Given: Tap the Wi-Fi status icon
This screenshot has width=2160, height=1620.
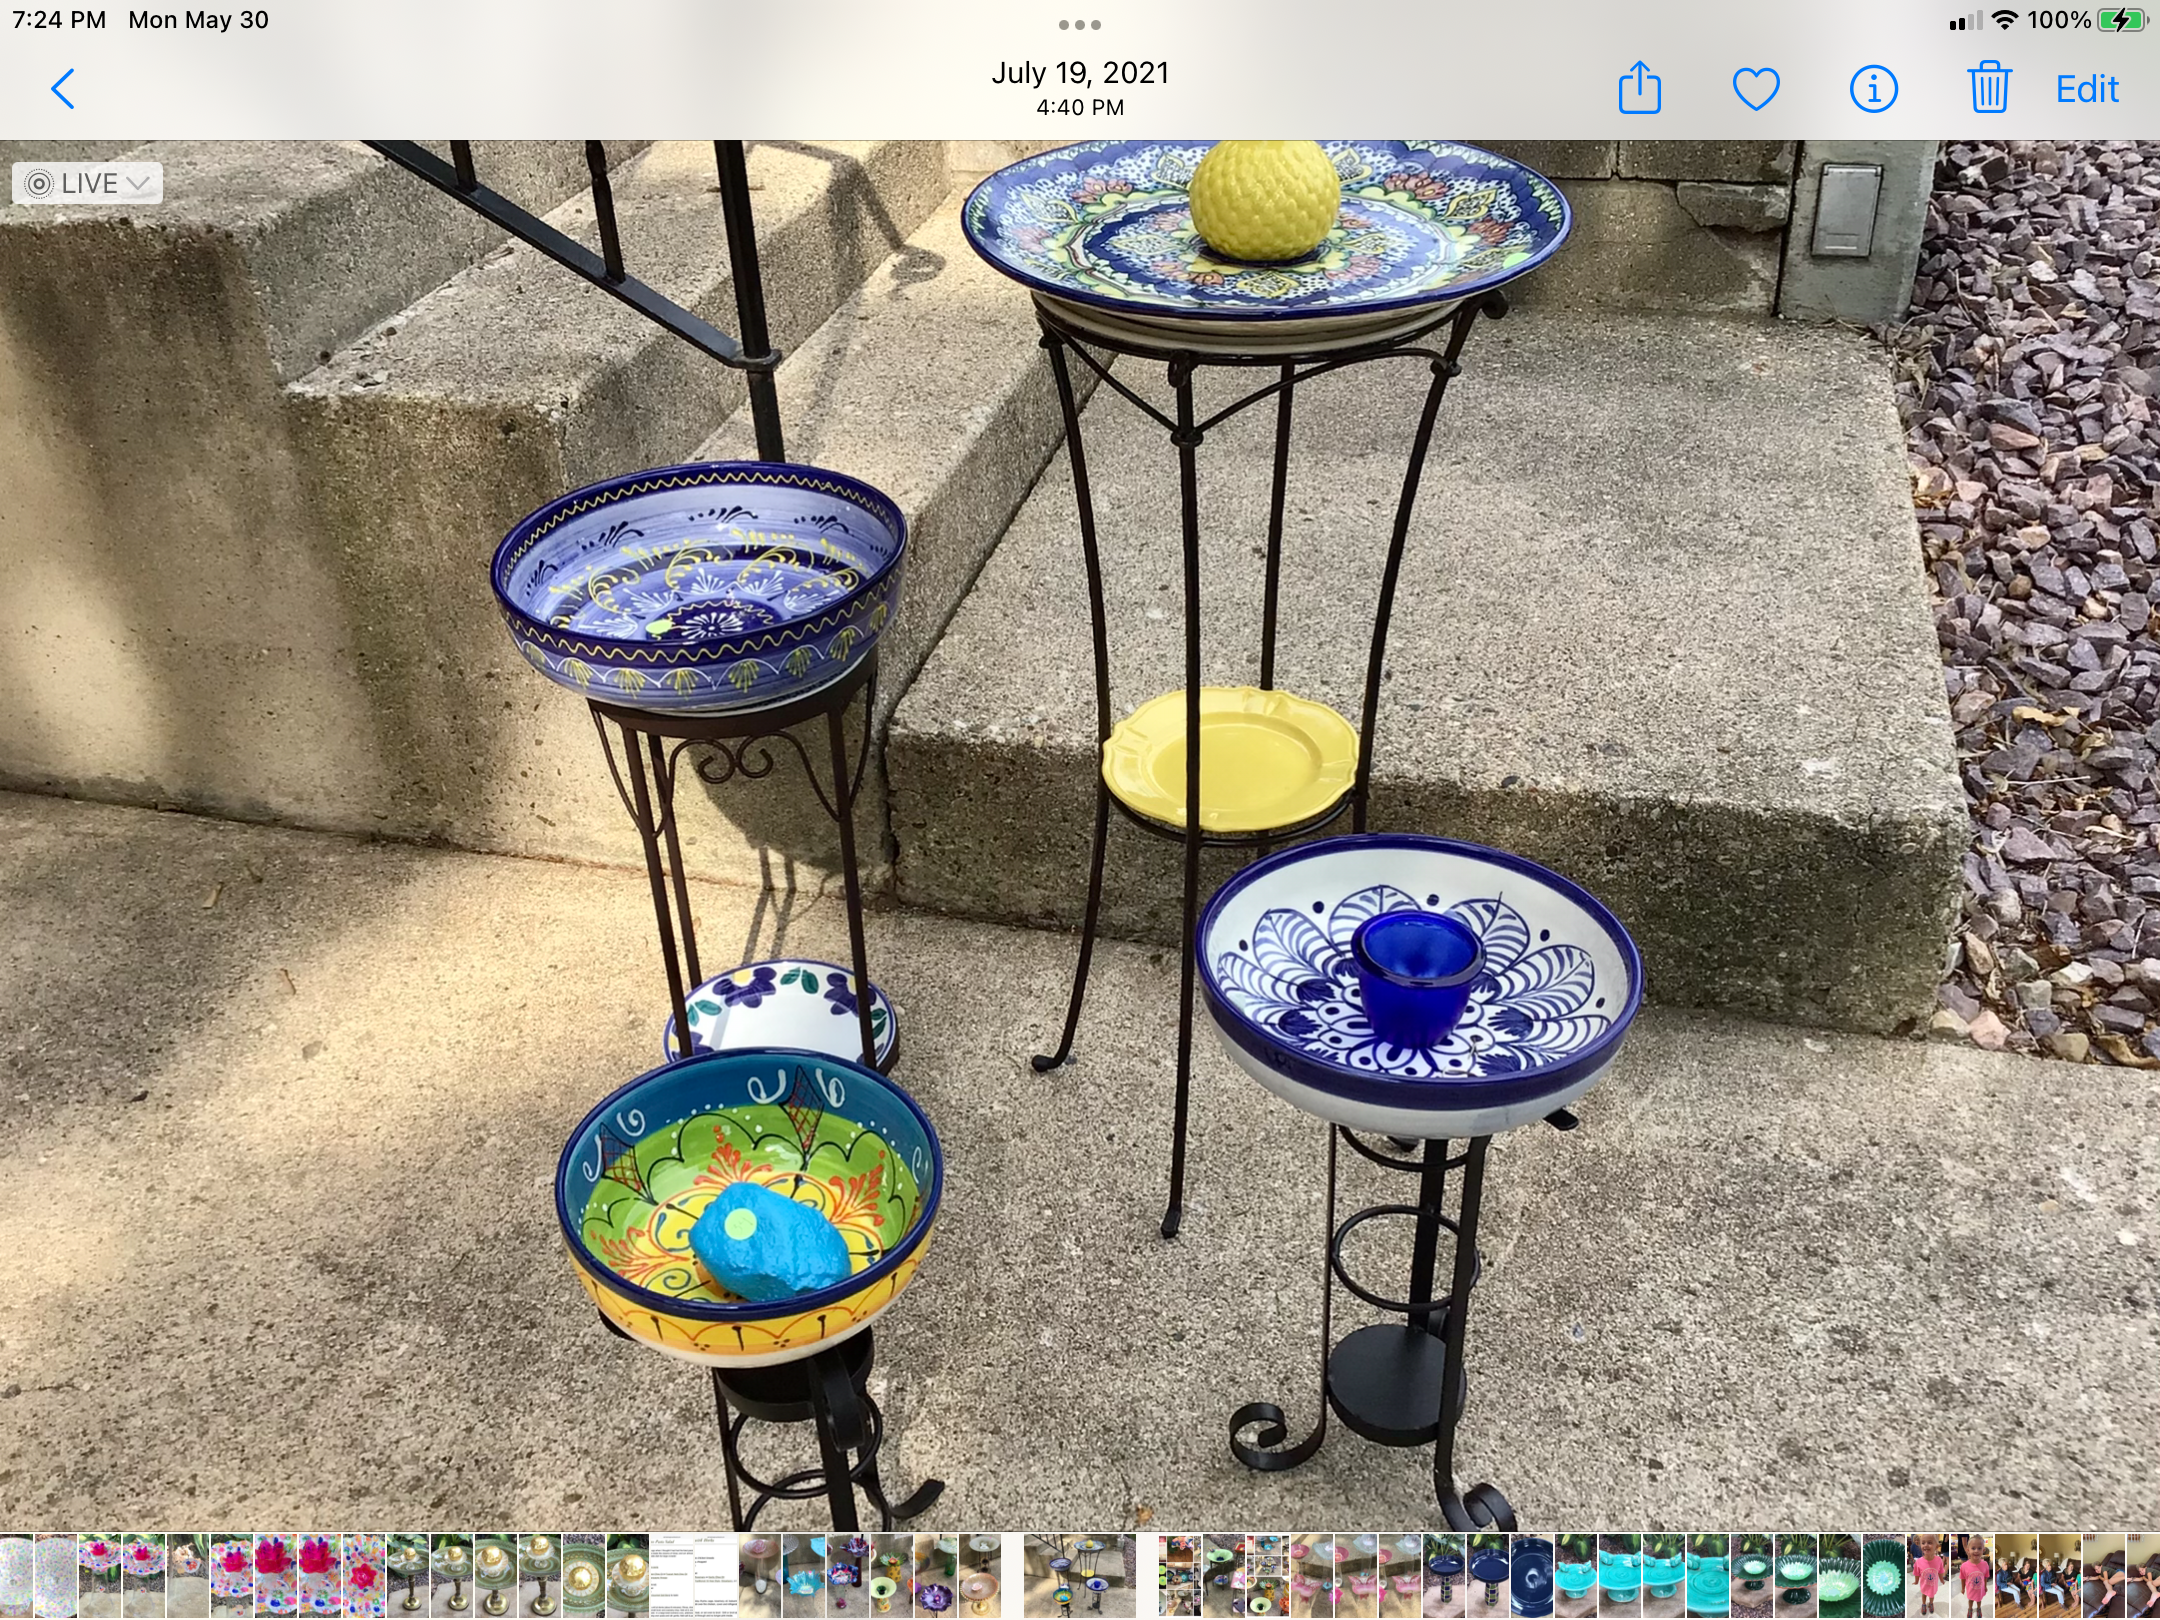Looking at the screenshot, I should point(2004,20).
